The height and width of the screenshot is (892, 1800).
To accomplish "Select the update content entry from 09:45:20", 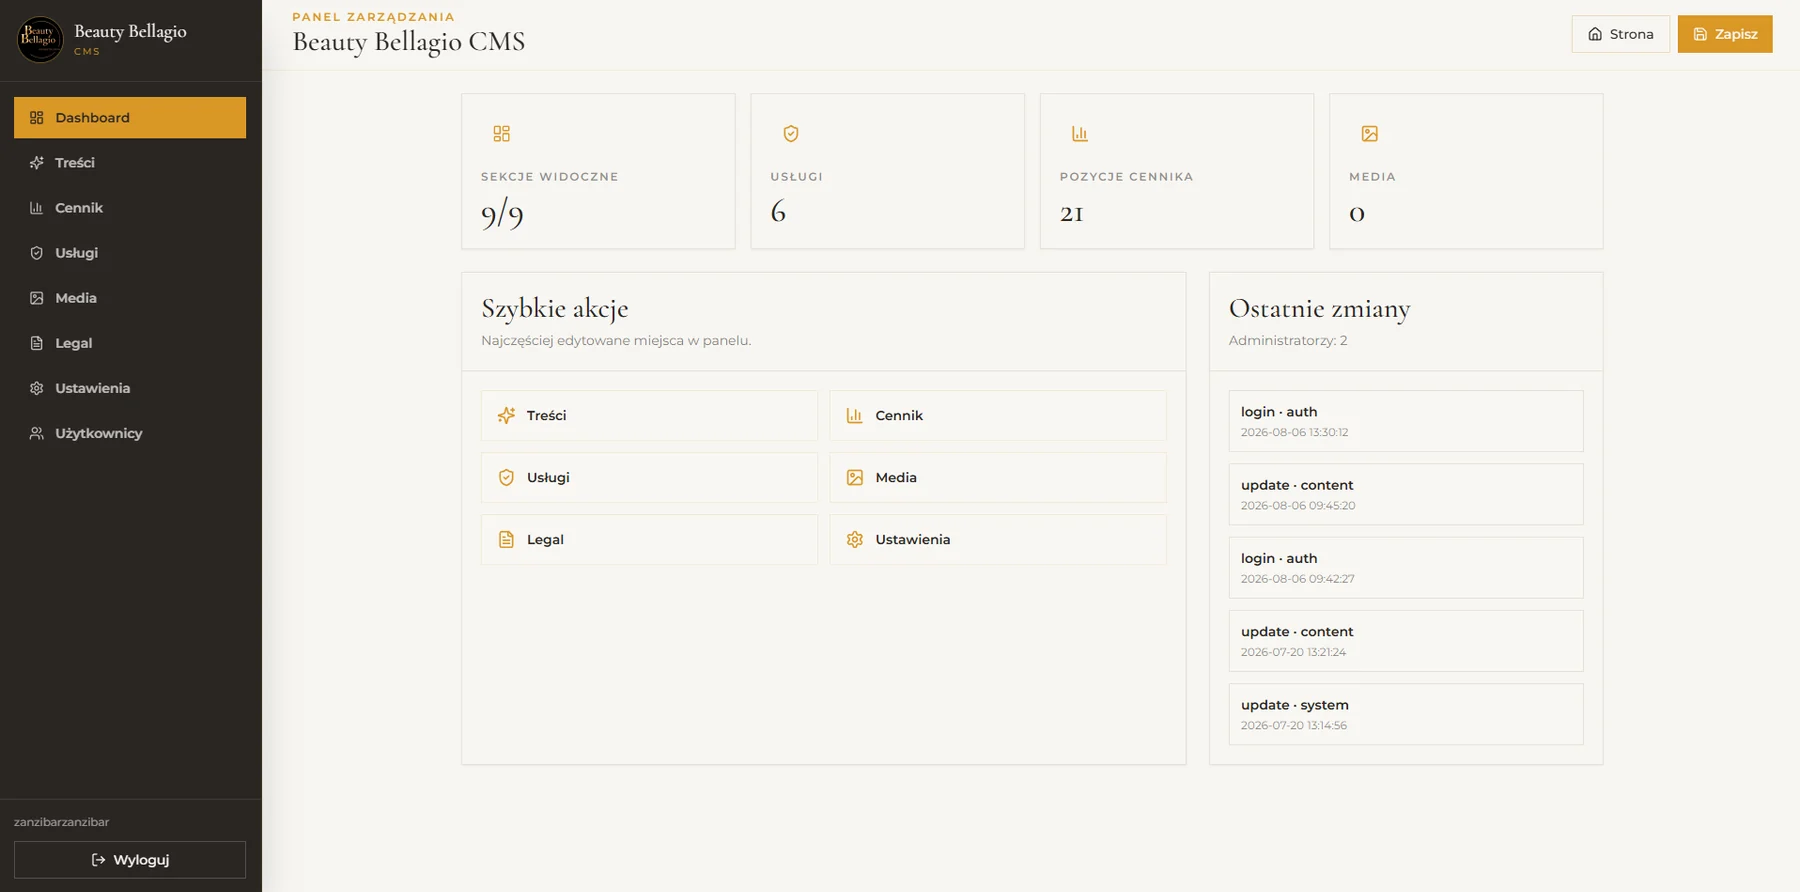I will tap(1406, 494).
